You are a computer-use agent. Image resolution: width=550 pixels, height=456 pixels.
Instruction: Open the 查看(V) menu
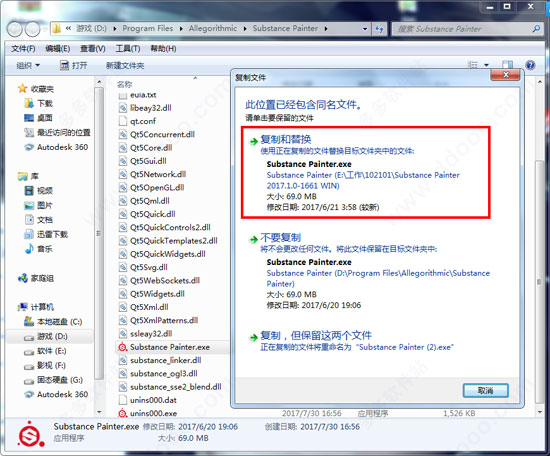(93, 48)
